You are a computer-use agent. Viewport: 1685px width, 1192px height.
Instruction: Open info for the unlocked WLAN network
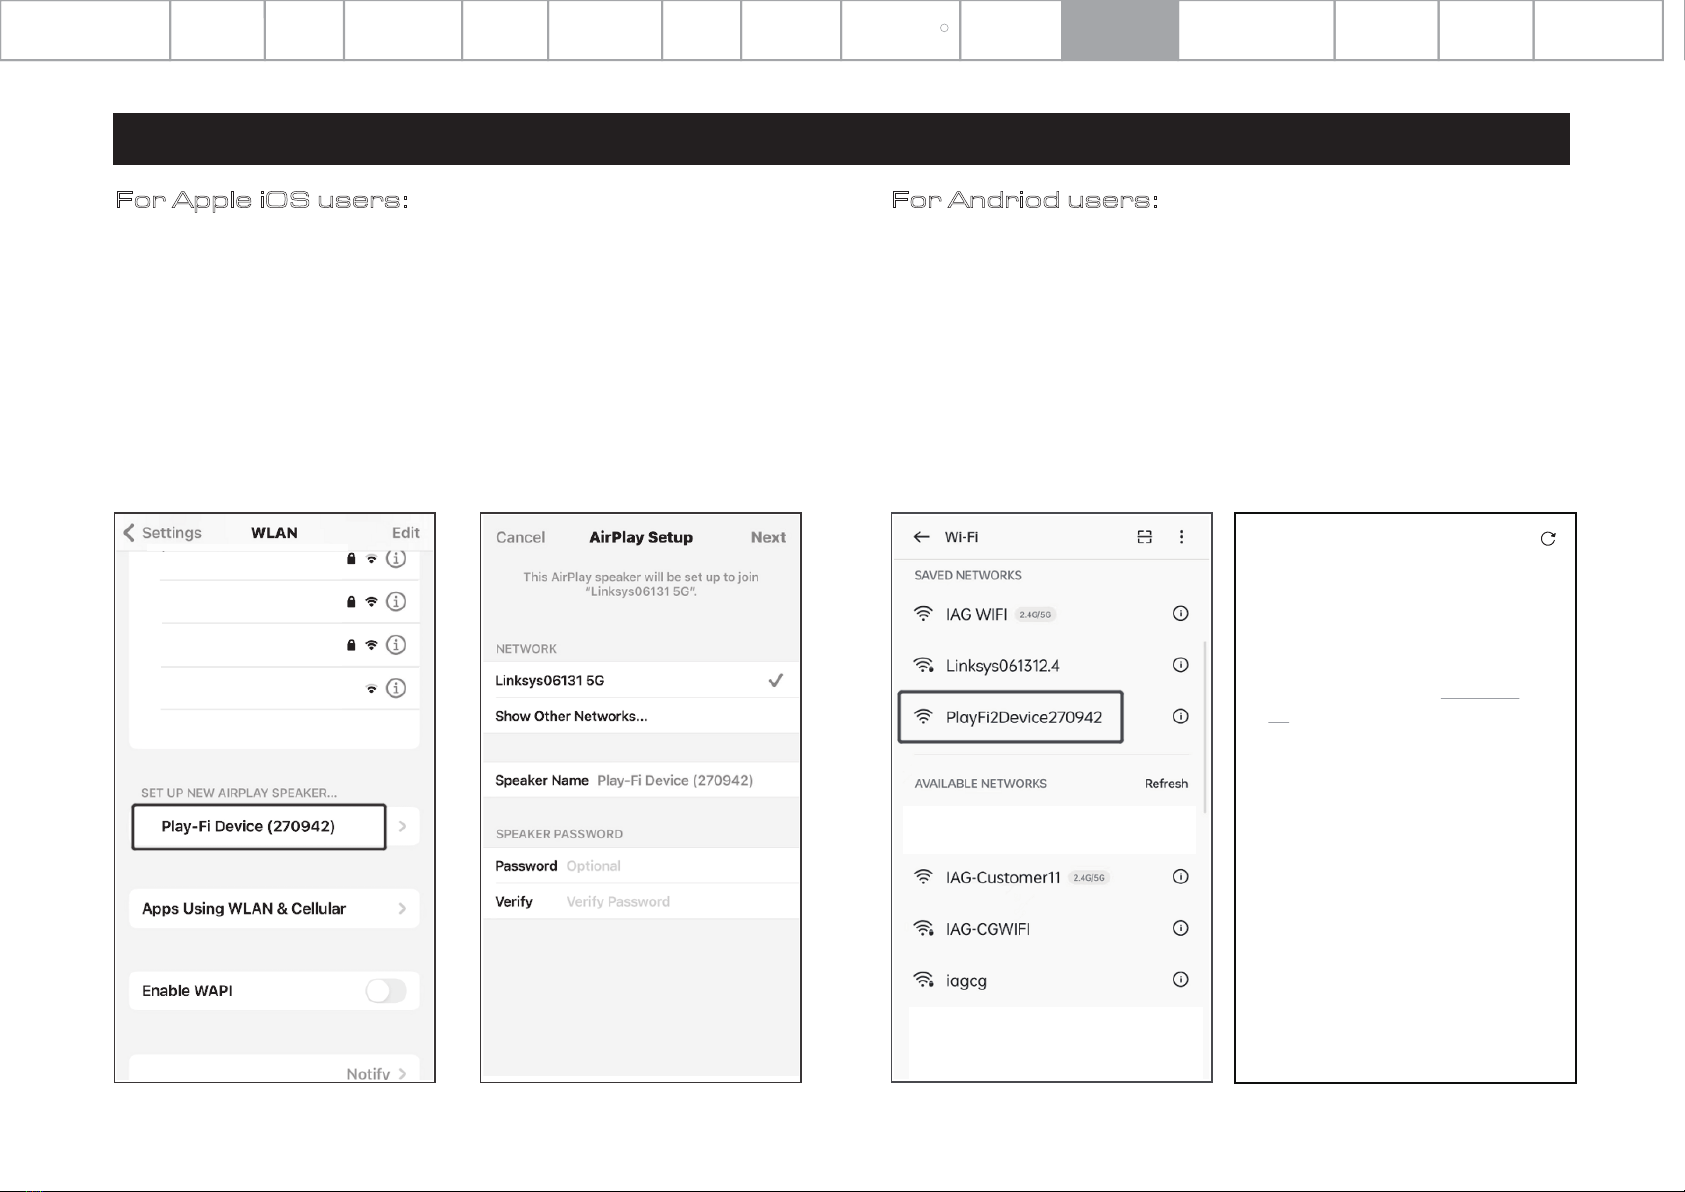coord(396,688)
